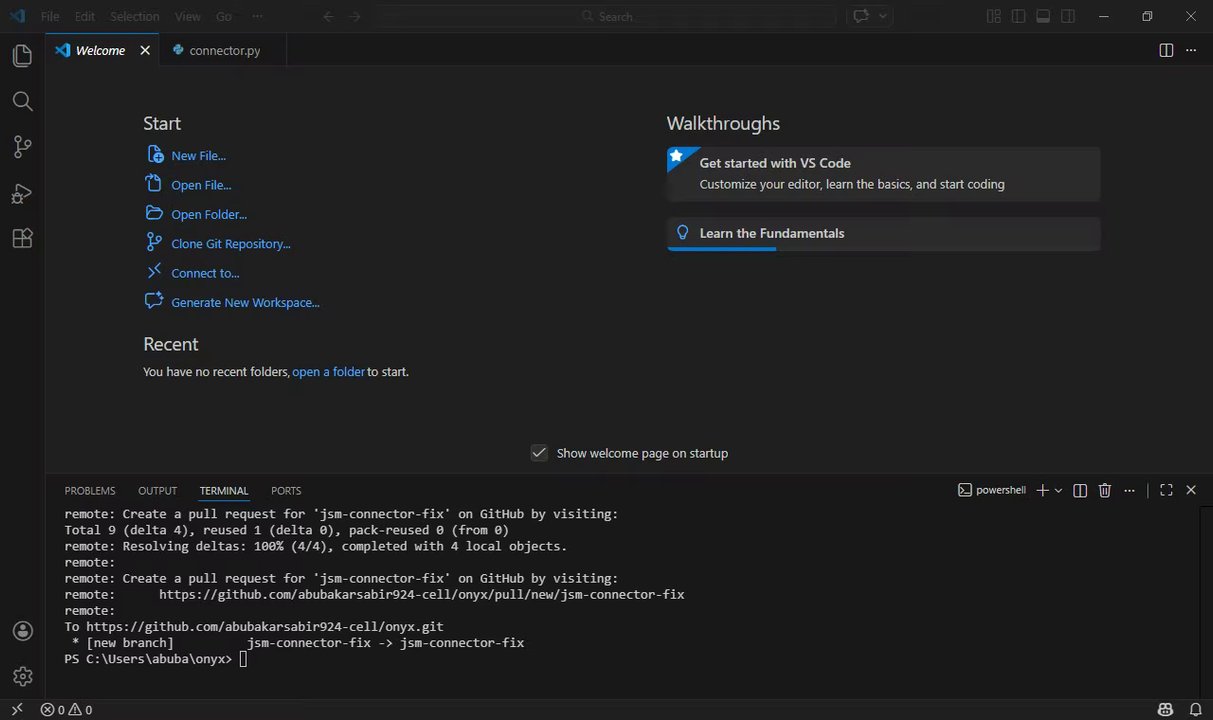The height and width of the screenshot is (720, 1213).
Task: Switch to the PORTS panel tab
Action: [x=286, y=491]
